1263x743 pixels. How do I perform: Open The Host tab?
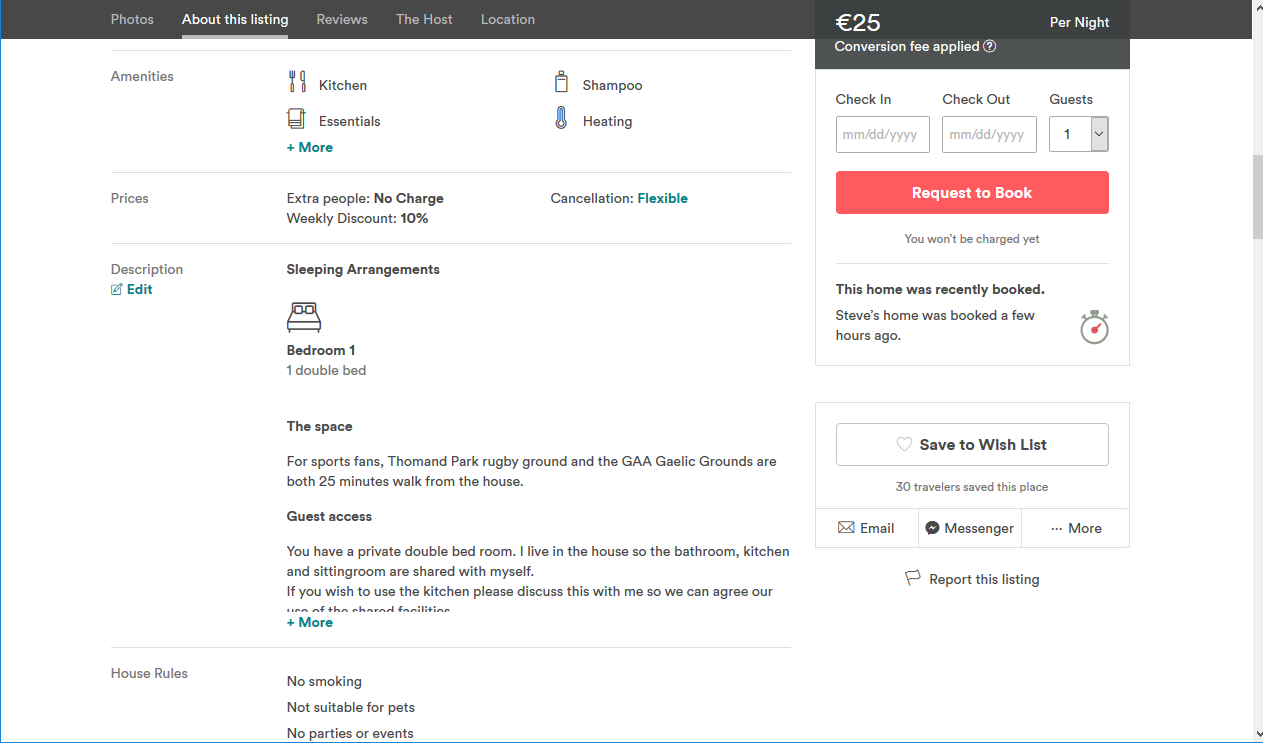pos(424,19)
